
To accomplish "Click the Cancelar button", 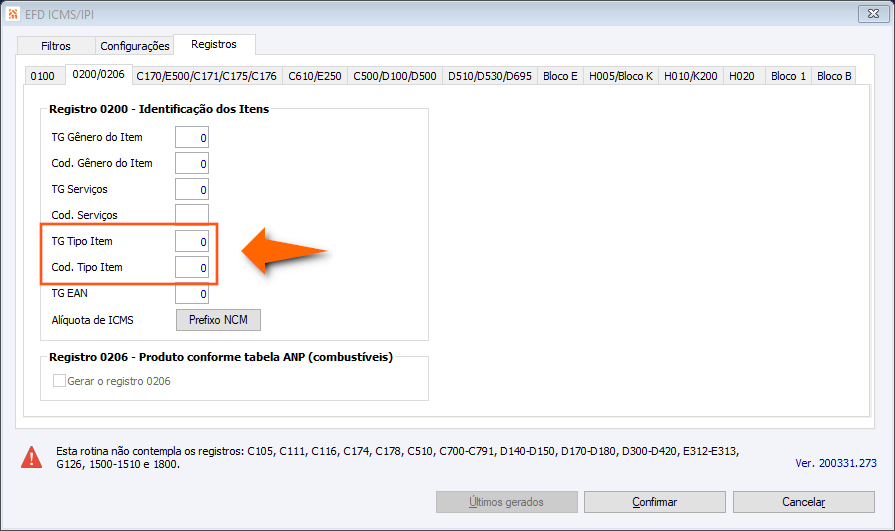I will [804, 502].
